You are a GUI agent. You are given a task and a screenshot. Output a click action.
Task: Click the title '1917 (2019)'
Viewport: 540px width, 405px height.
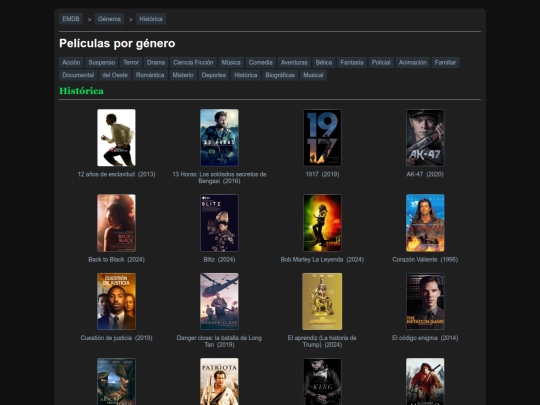click(x=322, y=174)
